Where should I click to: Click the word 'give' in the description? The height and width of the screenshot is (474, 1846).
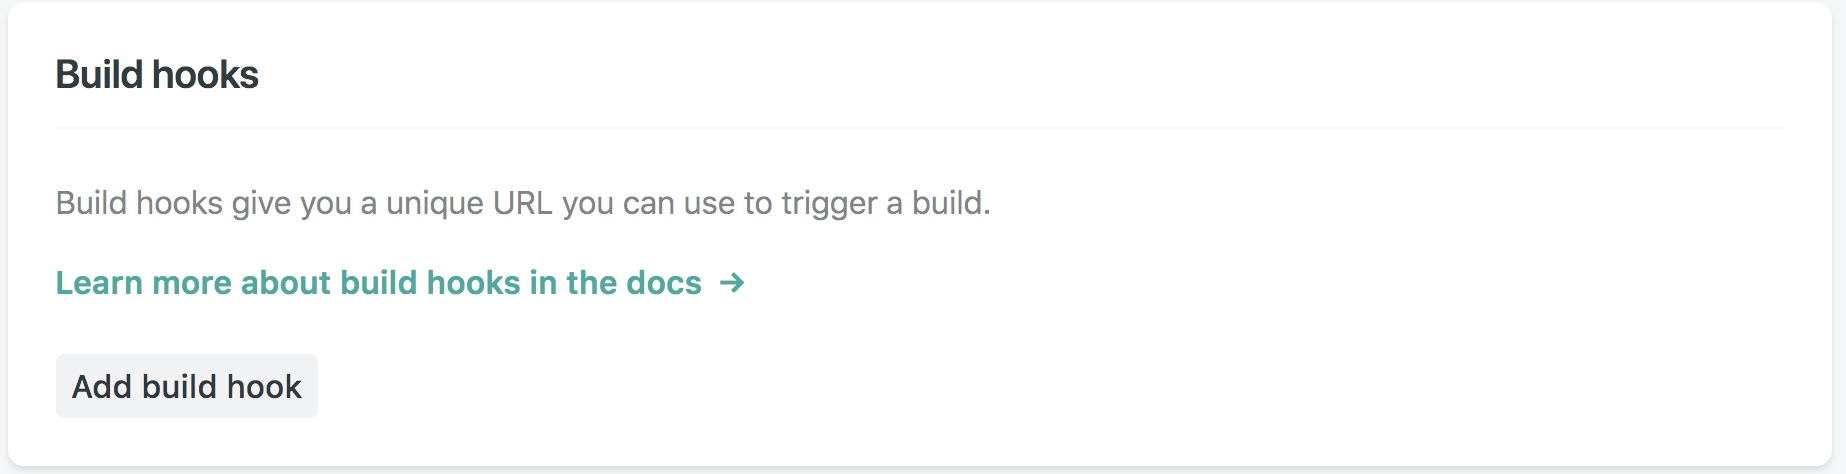click(261, 203)
